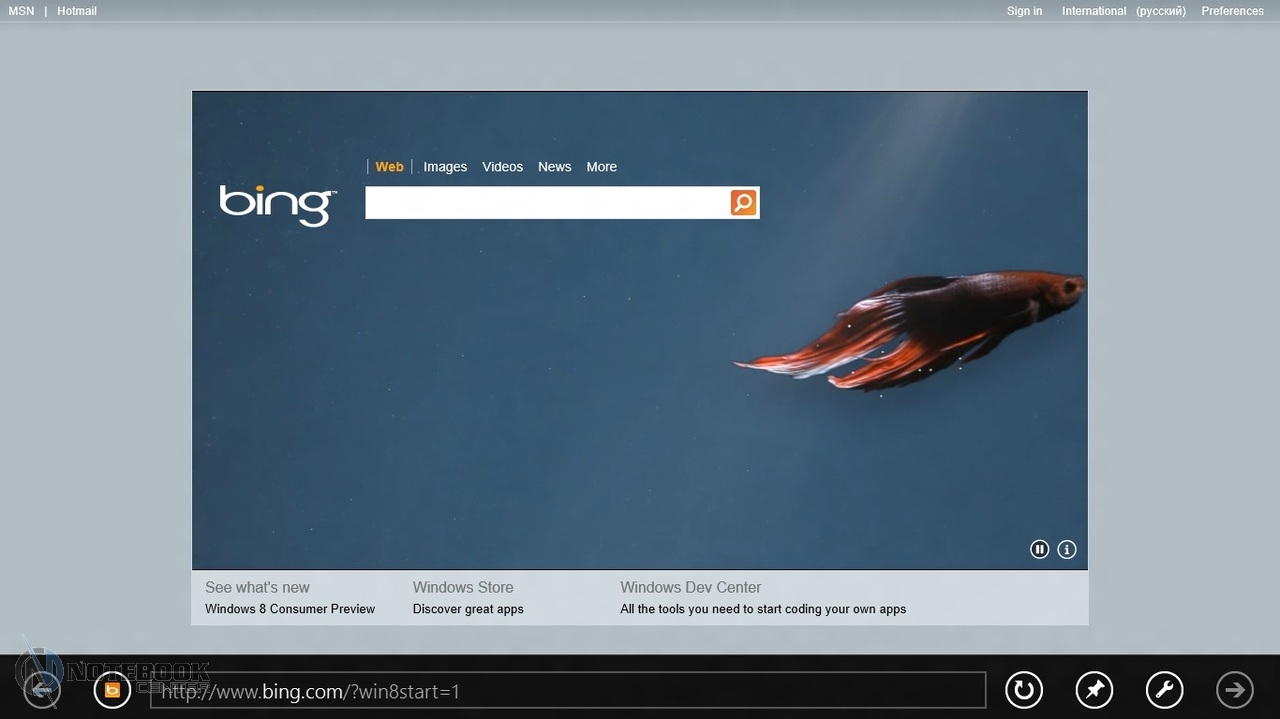Open the News search tab
1280x719 pixels.
[554, 167]
